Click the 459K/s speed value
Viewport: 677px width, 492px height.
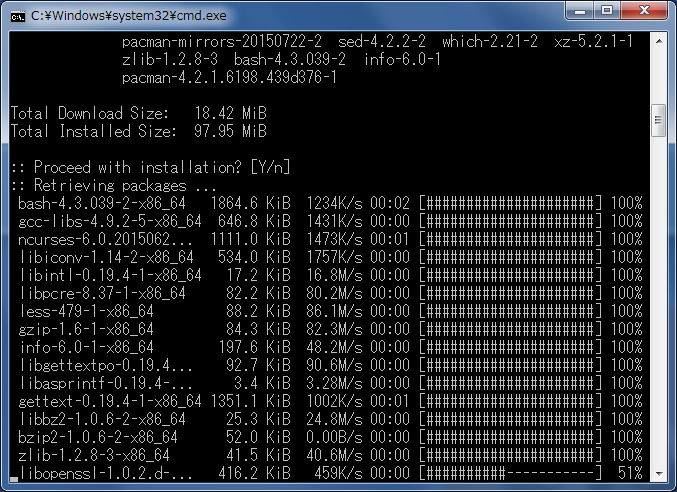338,473
